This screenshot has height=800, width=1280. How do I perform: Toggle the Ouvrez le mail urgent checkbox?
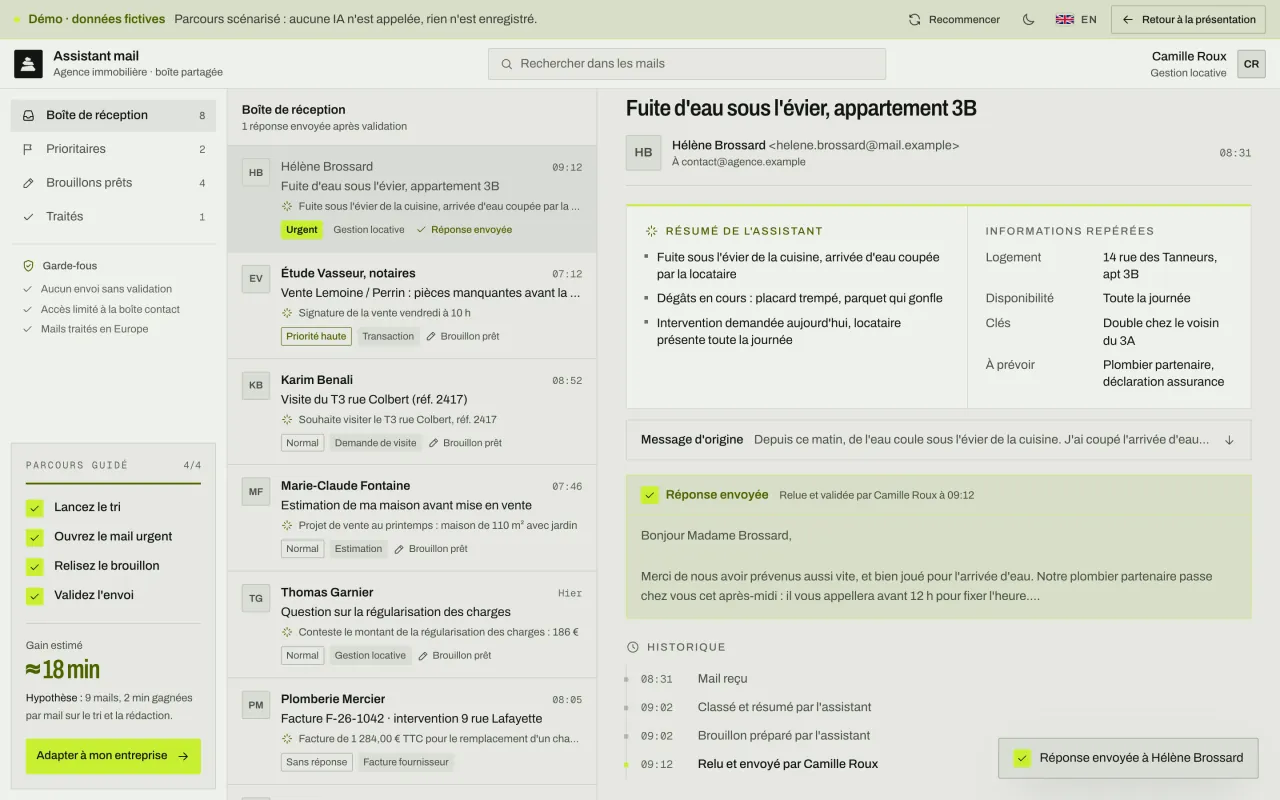(35, 537)
